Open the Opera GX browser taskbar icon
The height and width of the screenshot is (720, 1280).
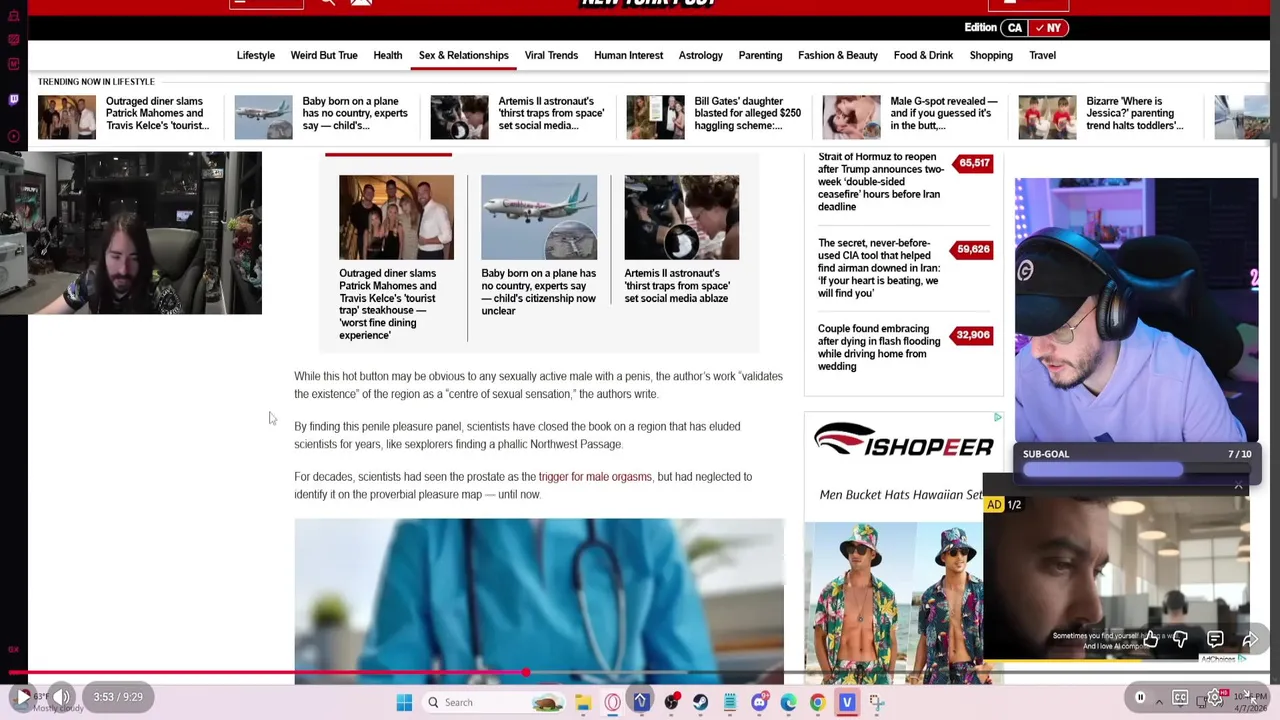click(612, 702)
